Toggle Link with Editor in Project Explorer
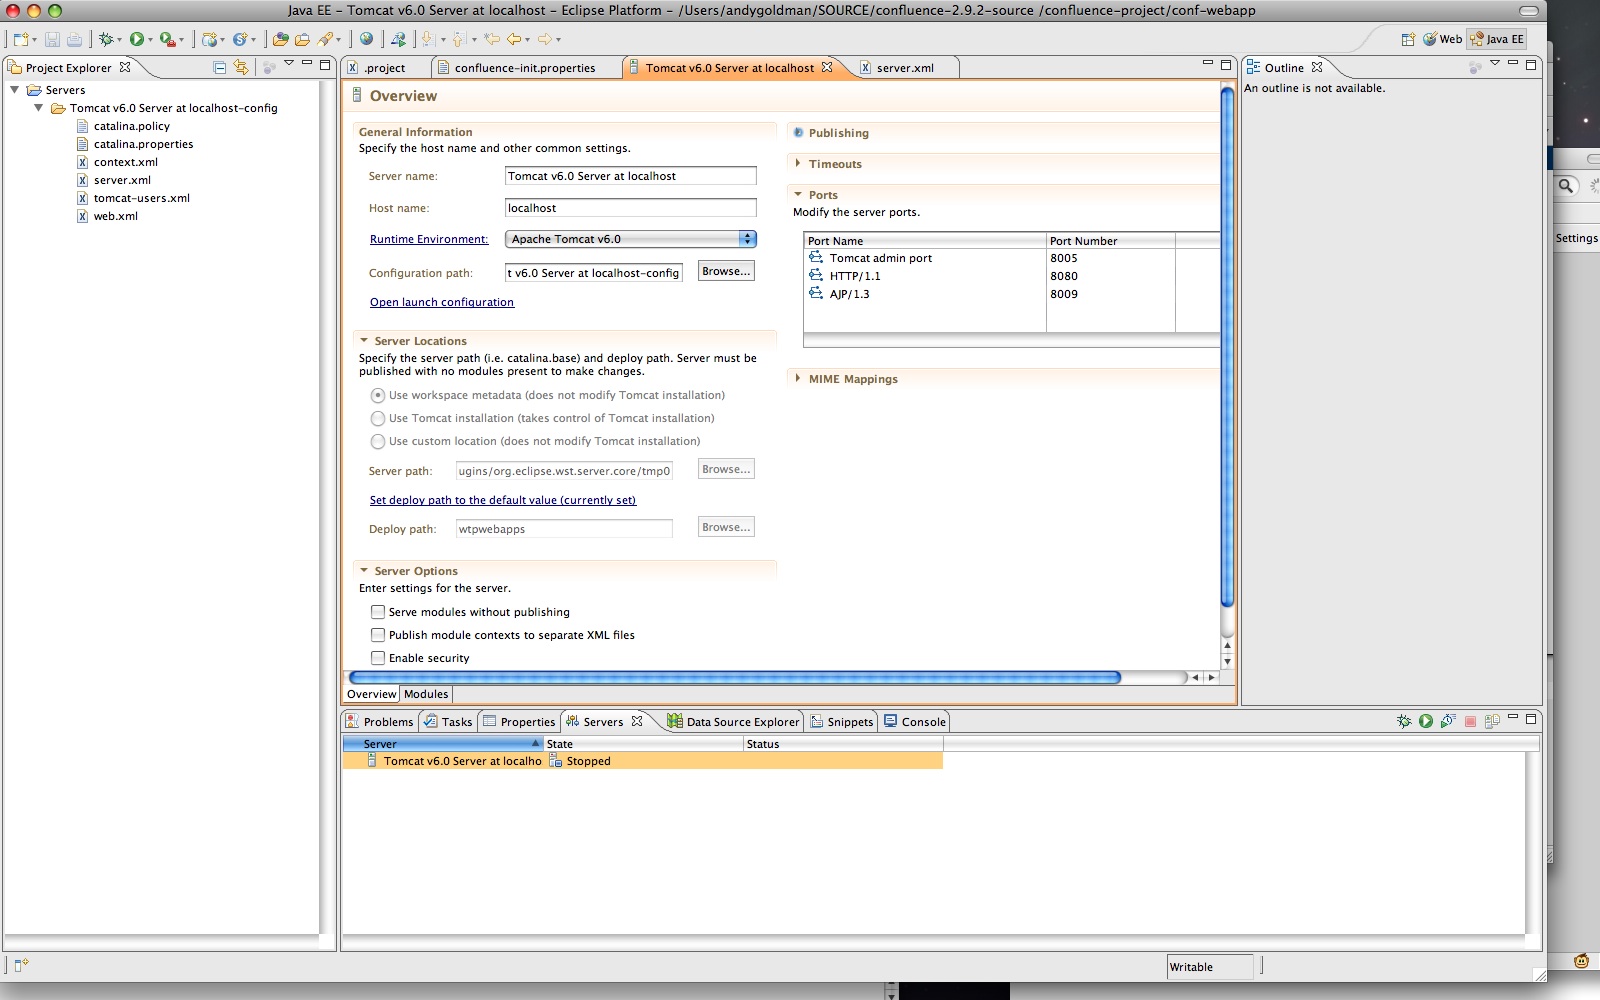This screenshot has height=1000, width=1600. click(x=241, y=67)
